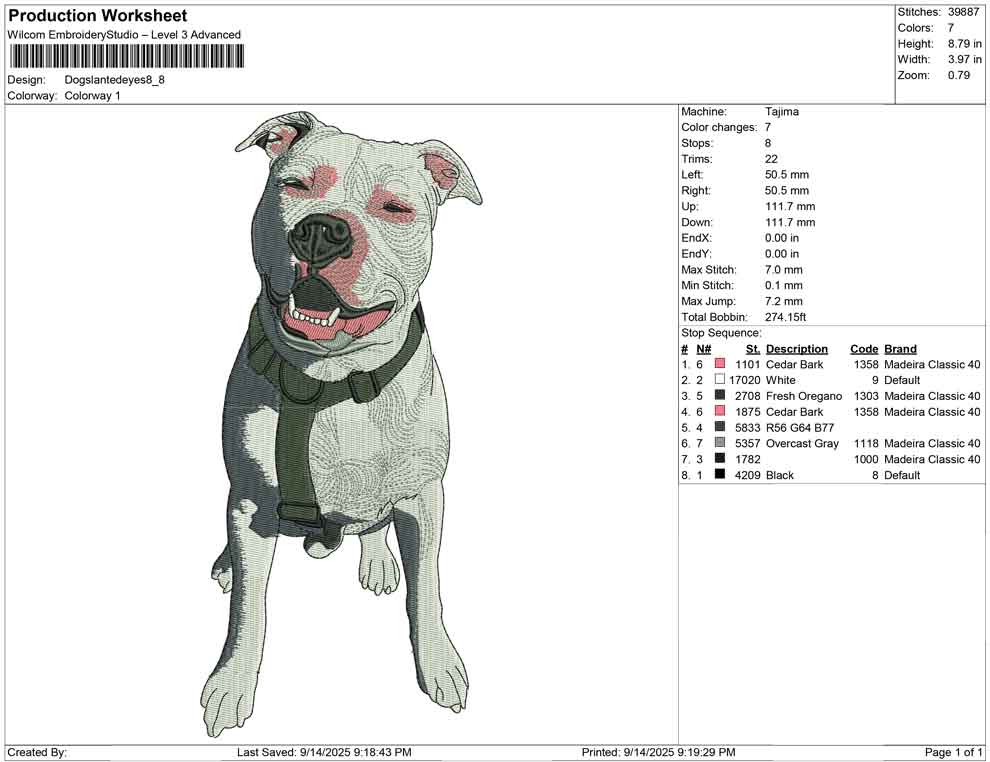Click the Fresh Oregano 2708 color swatch
990x762 pixels.
(720, 396)
